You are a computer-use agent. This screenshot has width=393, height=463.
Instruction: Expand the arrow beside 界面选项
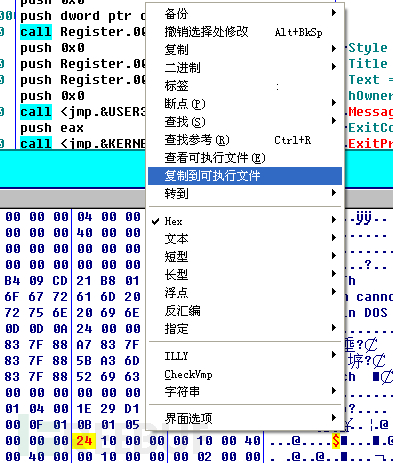click(x=334, y=417)
